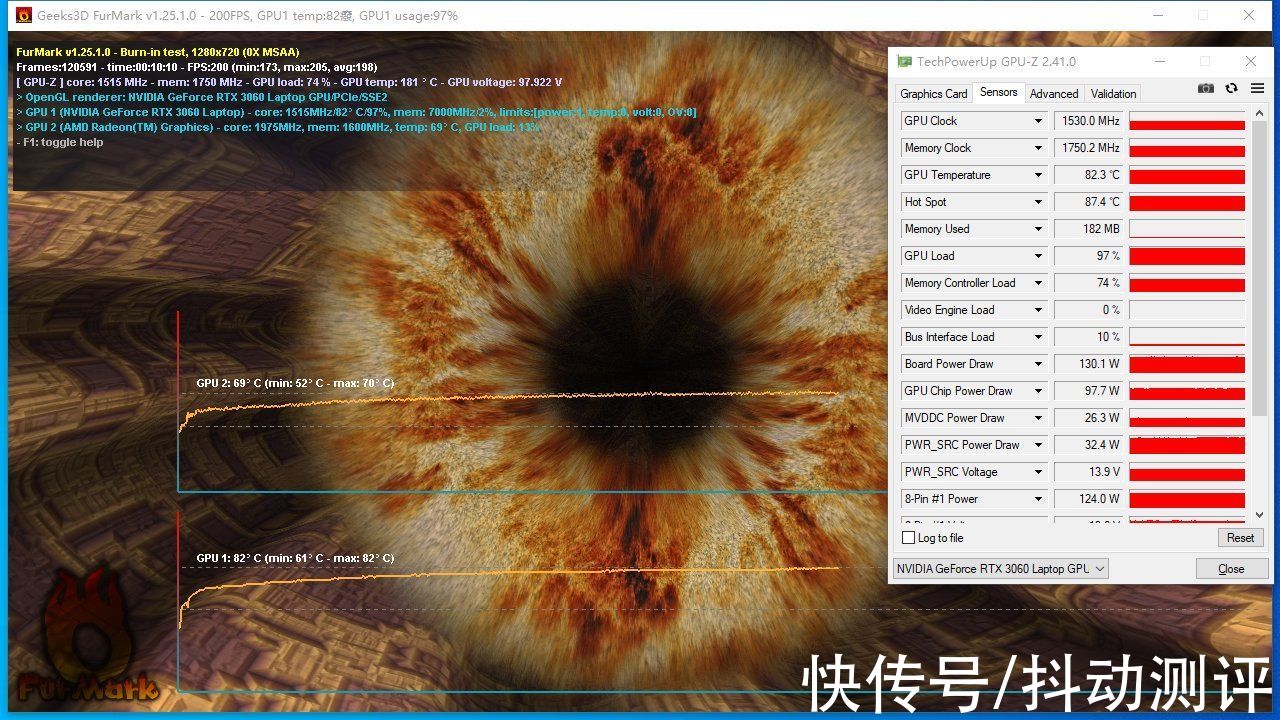Minimize the FurMark window
The height and width of the screenshot is (720, 1280).
tap(1157, 15)
